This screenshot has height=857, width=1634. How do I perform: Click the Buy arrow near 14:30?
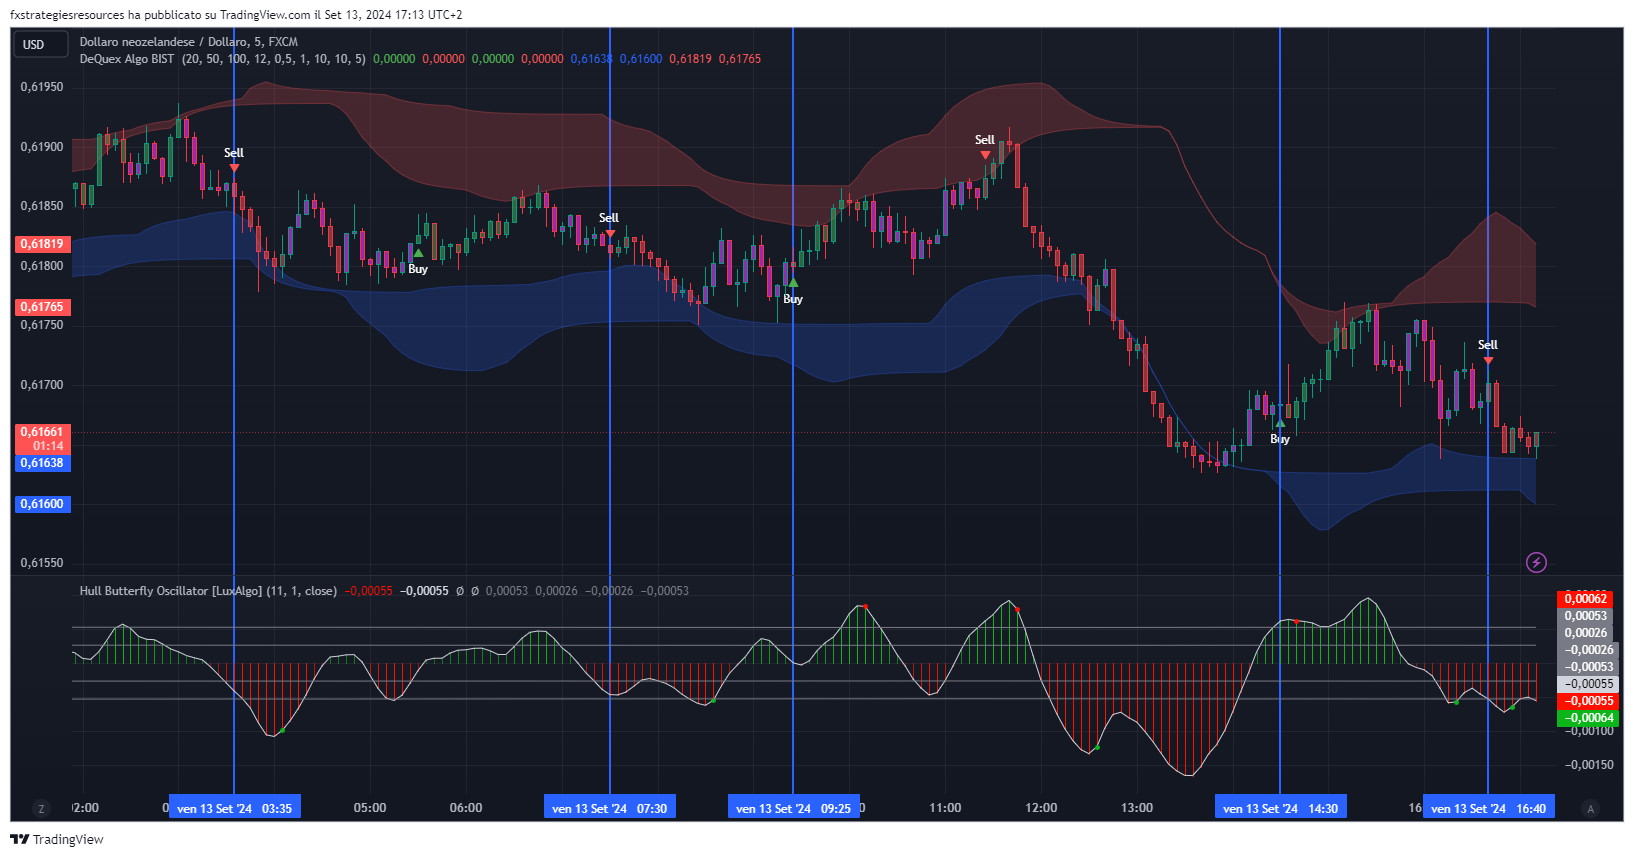pyautogui.click(x=1280, y=424)
